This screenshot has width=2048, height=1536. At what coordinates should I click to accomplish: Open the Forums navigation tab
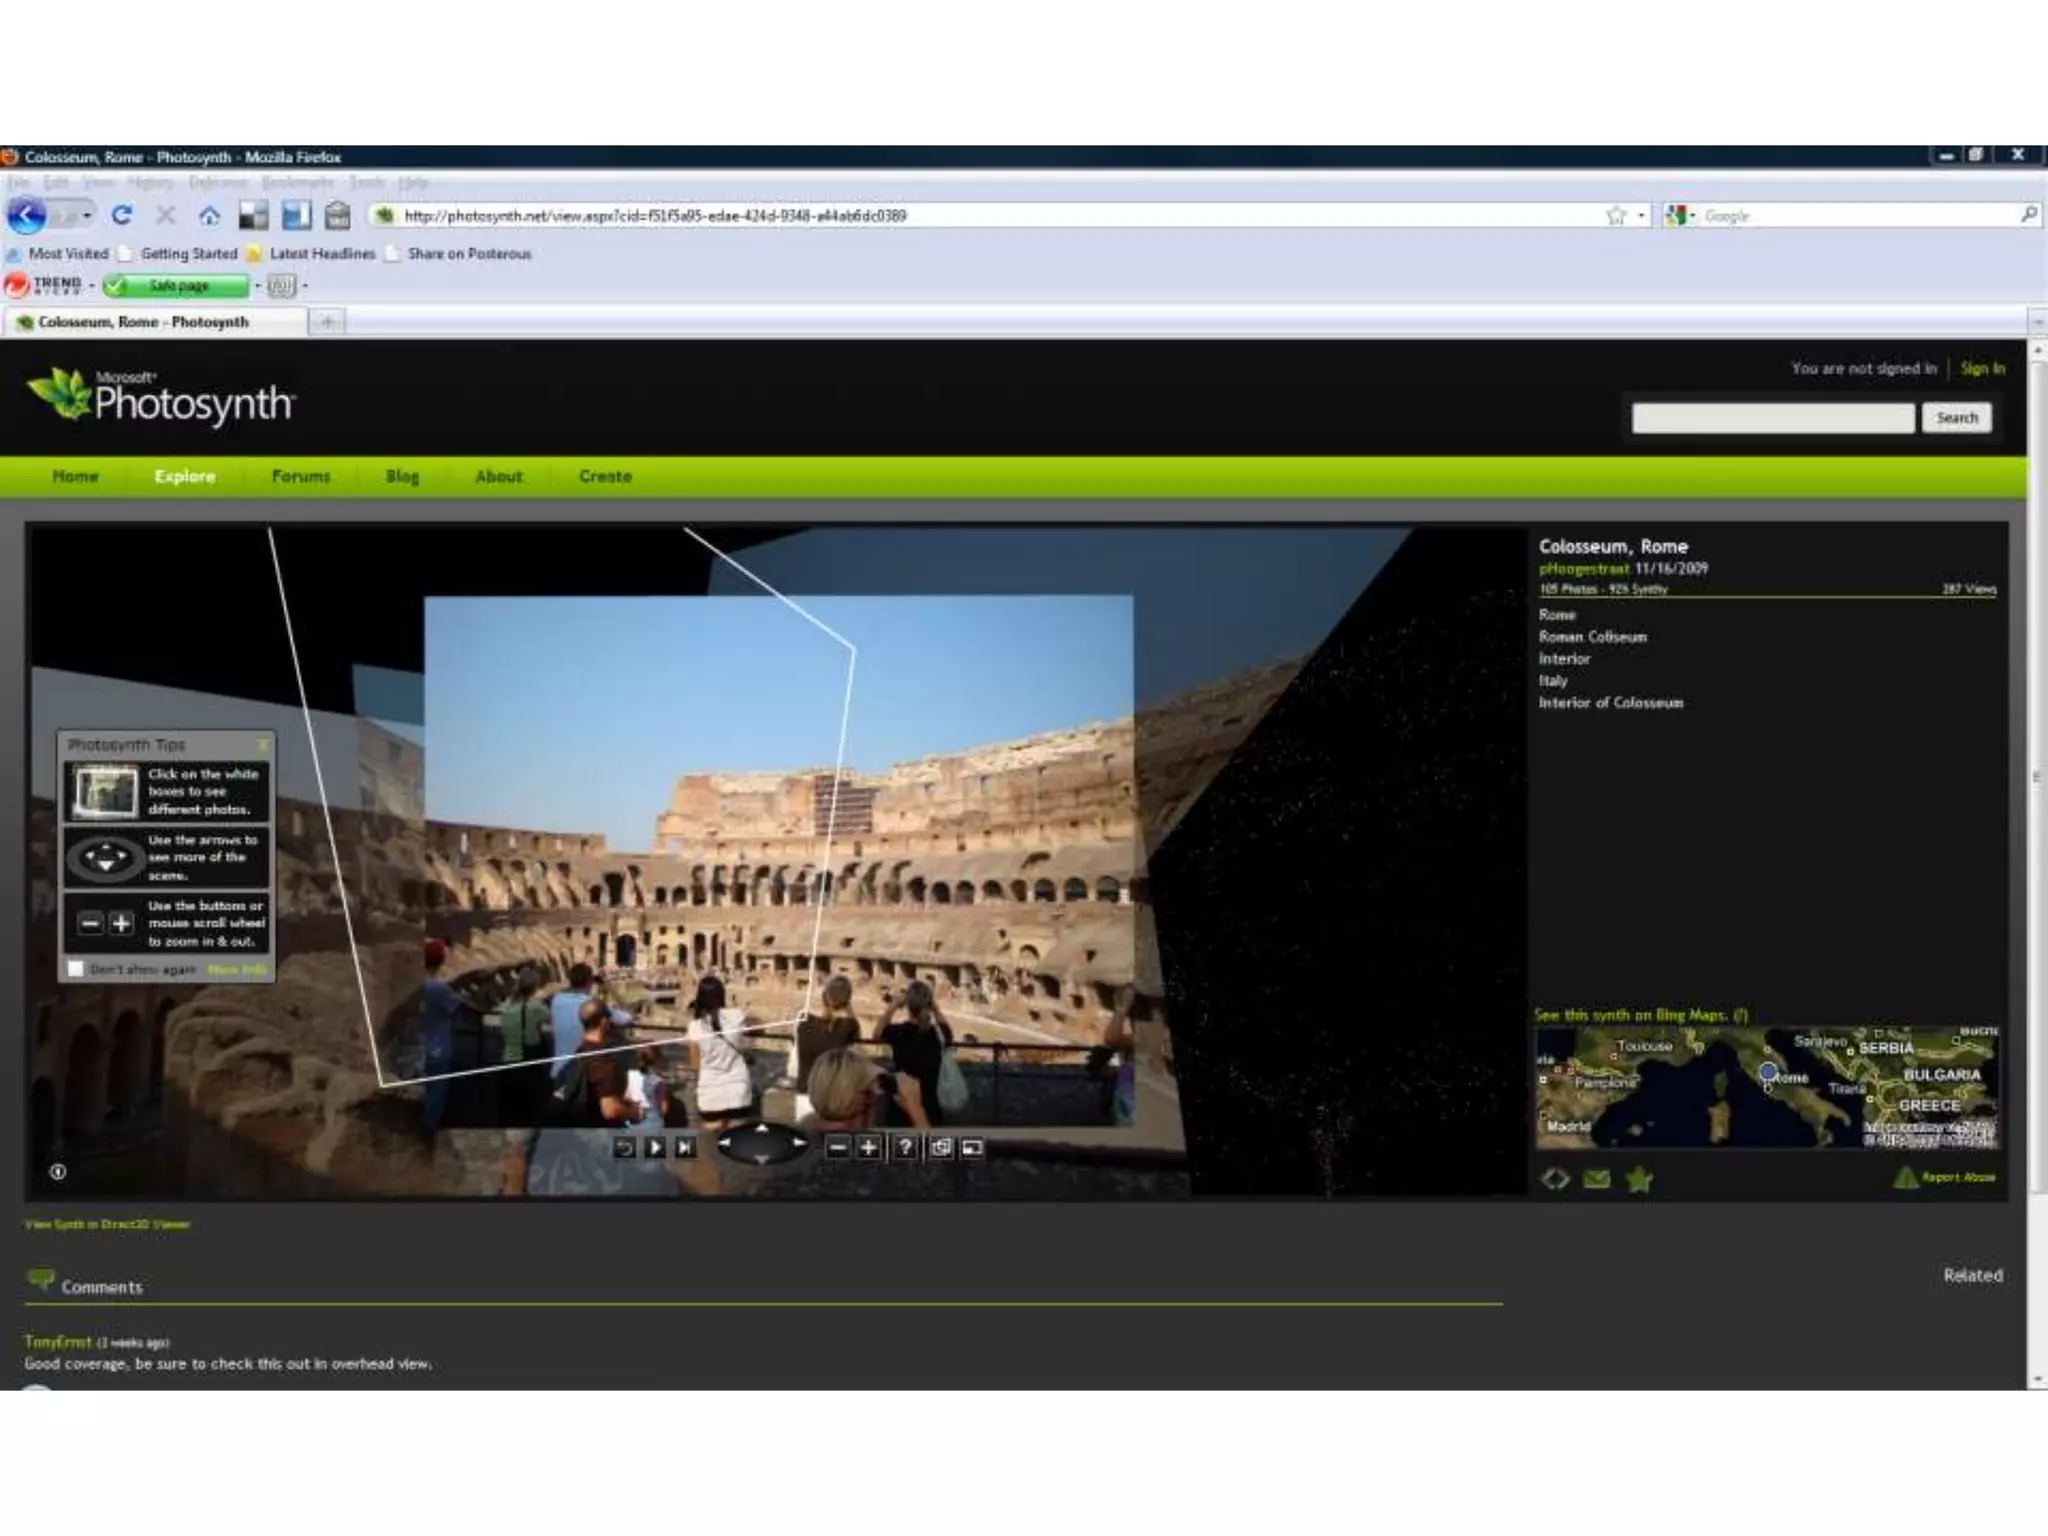point(301,477)
